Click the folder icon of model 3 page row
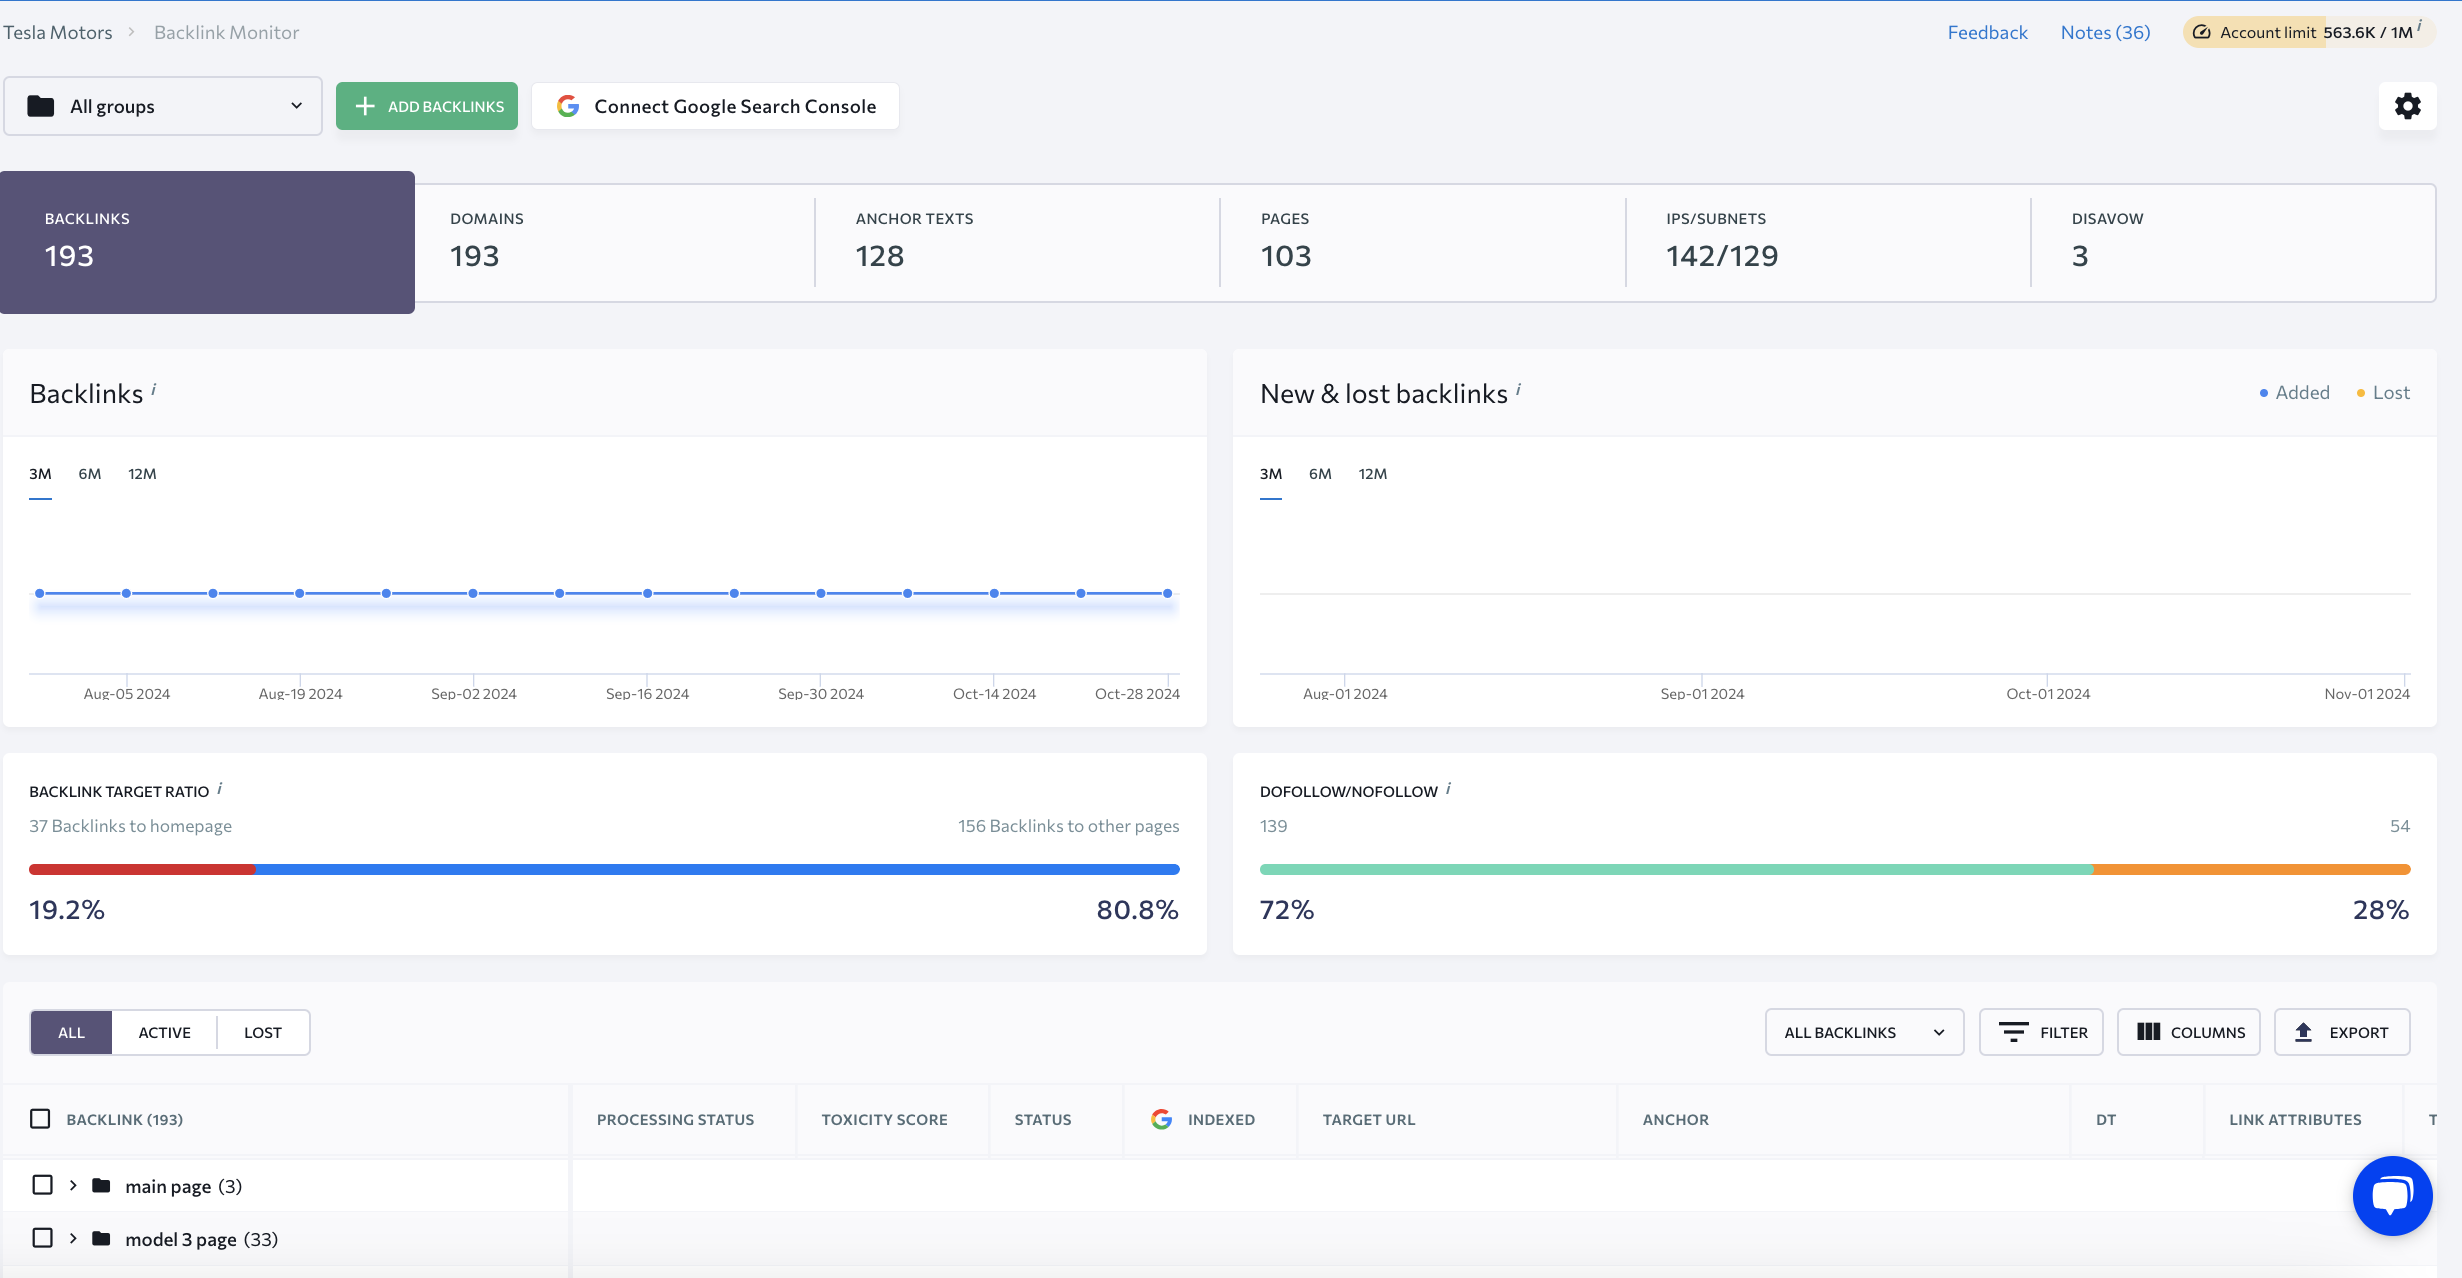This screenshot has height=1278, width=2462. [x=101, y=1238]
